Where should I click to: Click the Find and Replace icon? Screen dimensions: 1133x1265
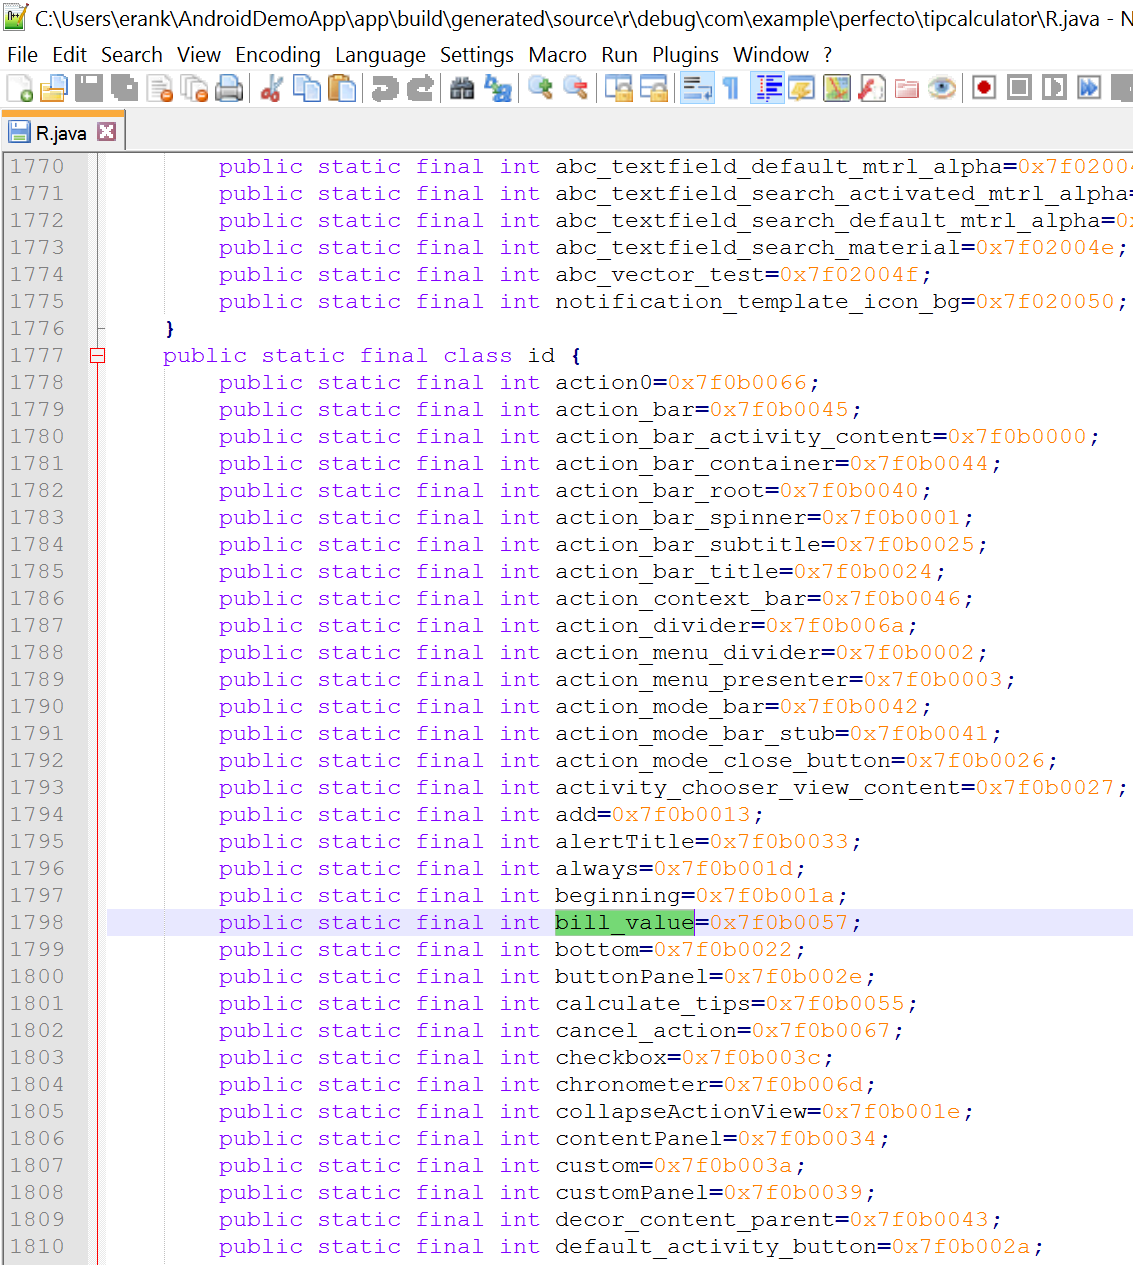pyautogui.click(x=497, y=89)
